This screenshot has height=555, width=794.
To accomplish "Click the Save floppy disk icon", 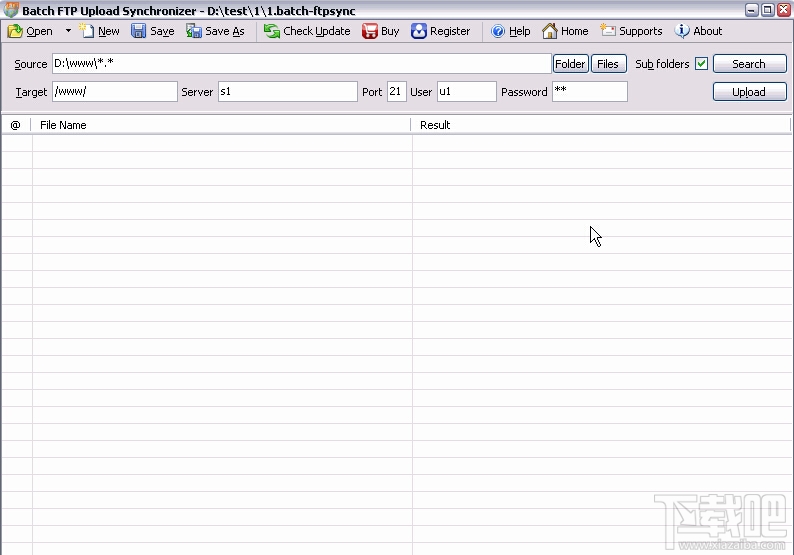I will (138, 31).
